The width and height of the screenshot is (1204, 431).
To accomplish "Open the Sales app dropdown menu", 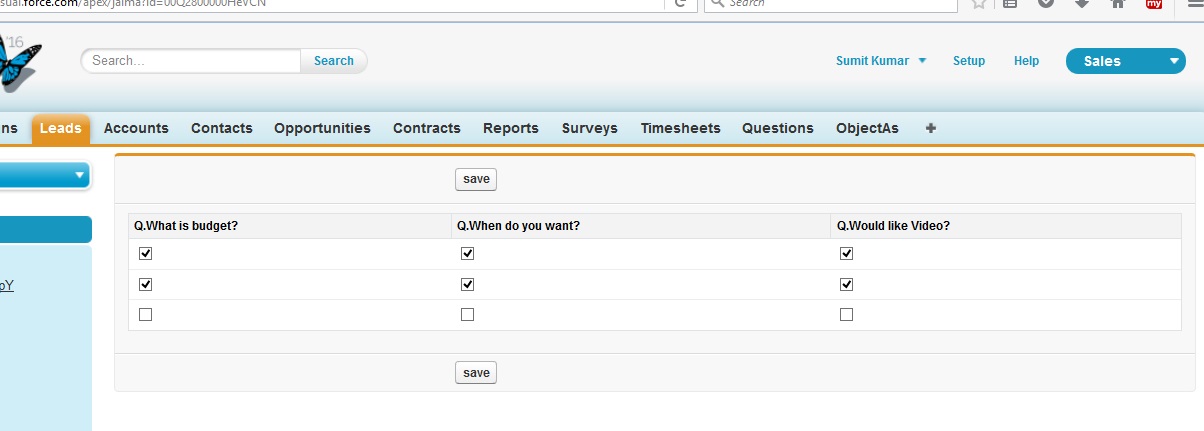I will pyautogui.click(x=1126, y=61).
